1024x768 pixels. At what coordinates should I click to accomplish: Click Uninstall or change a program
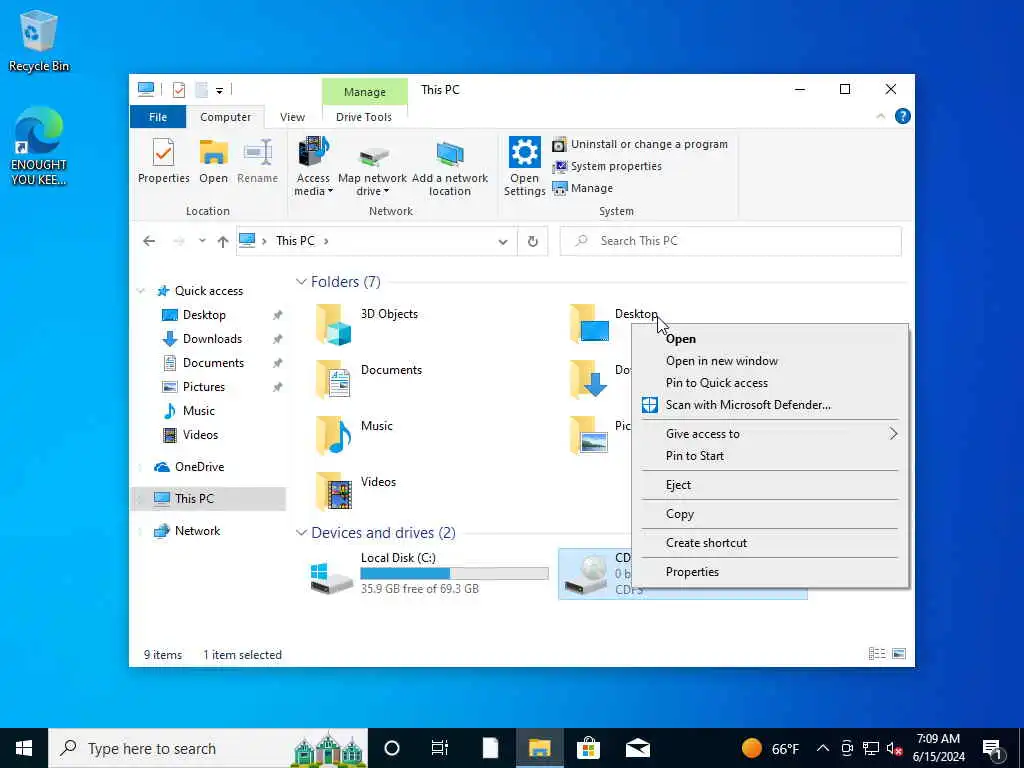click(640, 144)
